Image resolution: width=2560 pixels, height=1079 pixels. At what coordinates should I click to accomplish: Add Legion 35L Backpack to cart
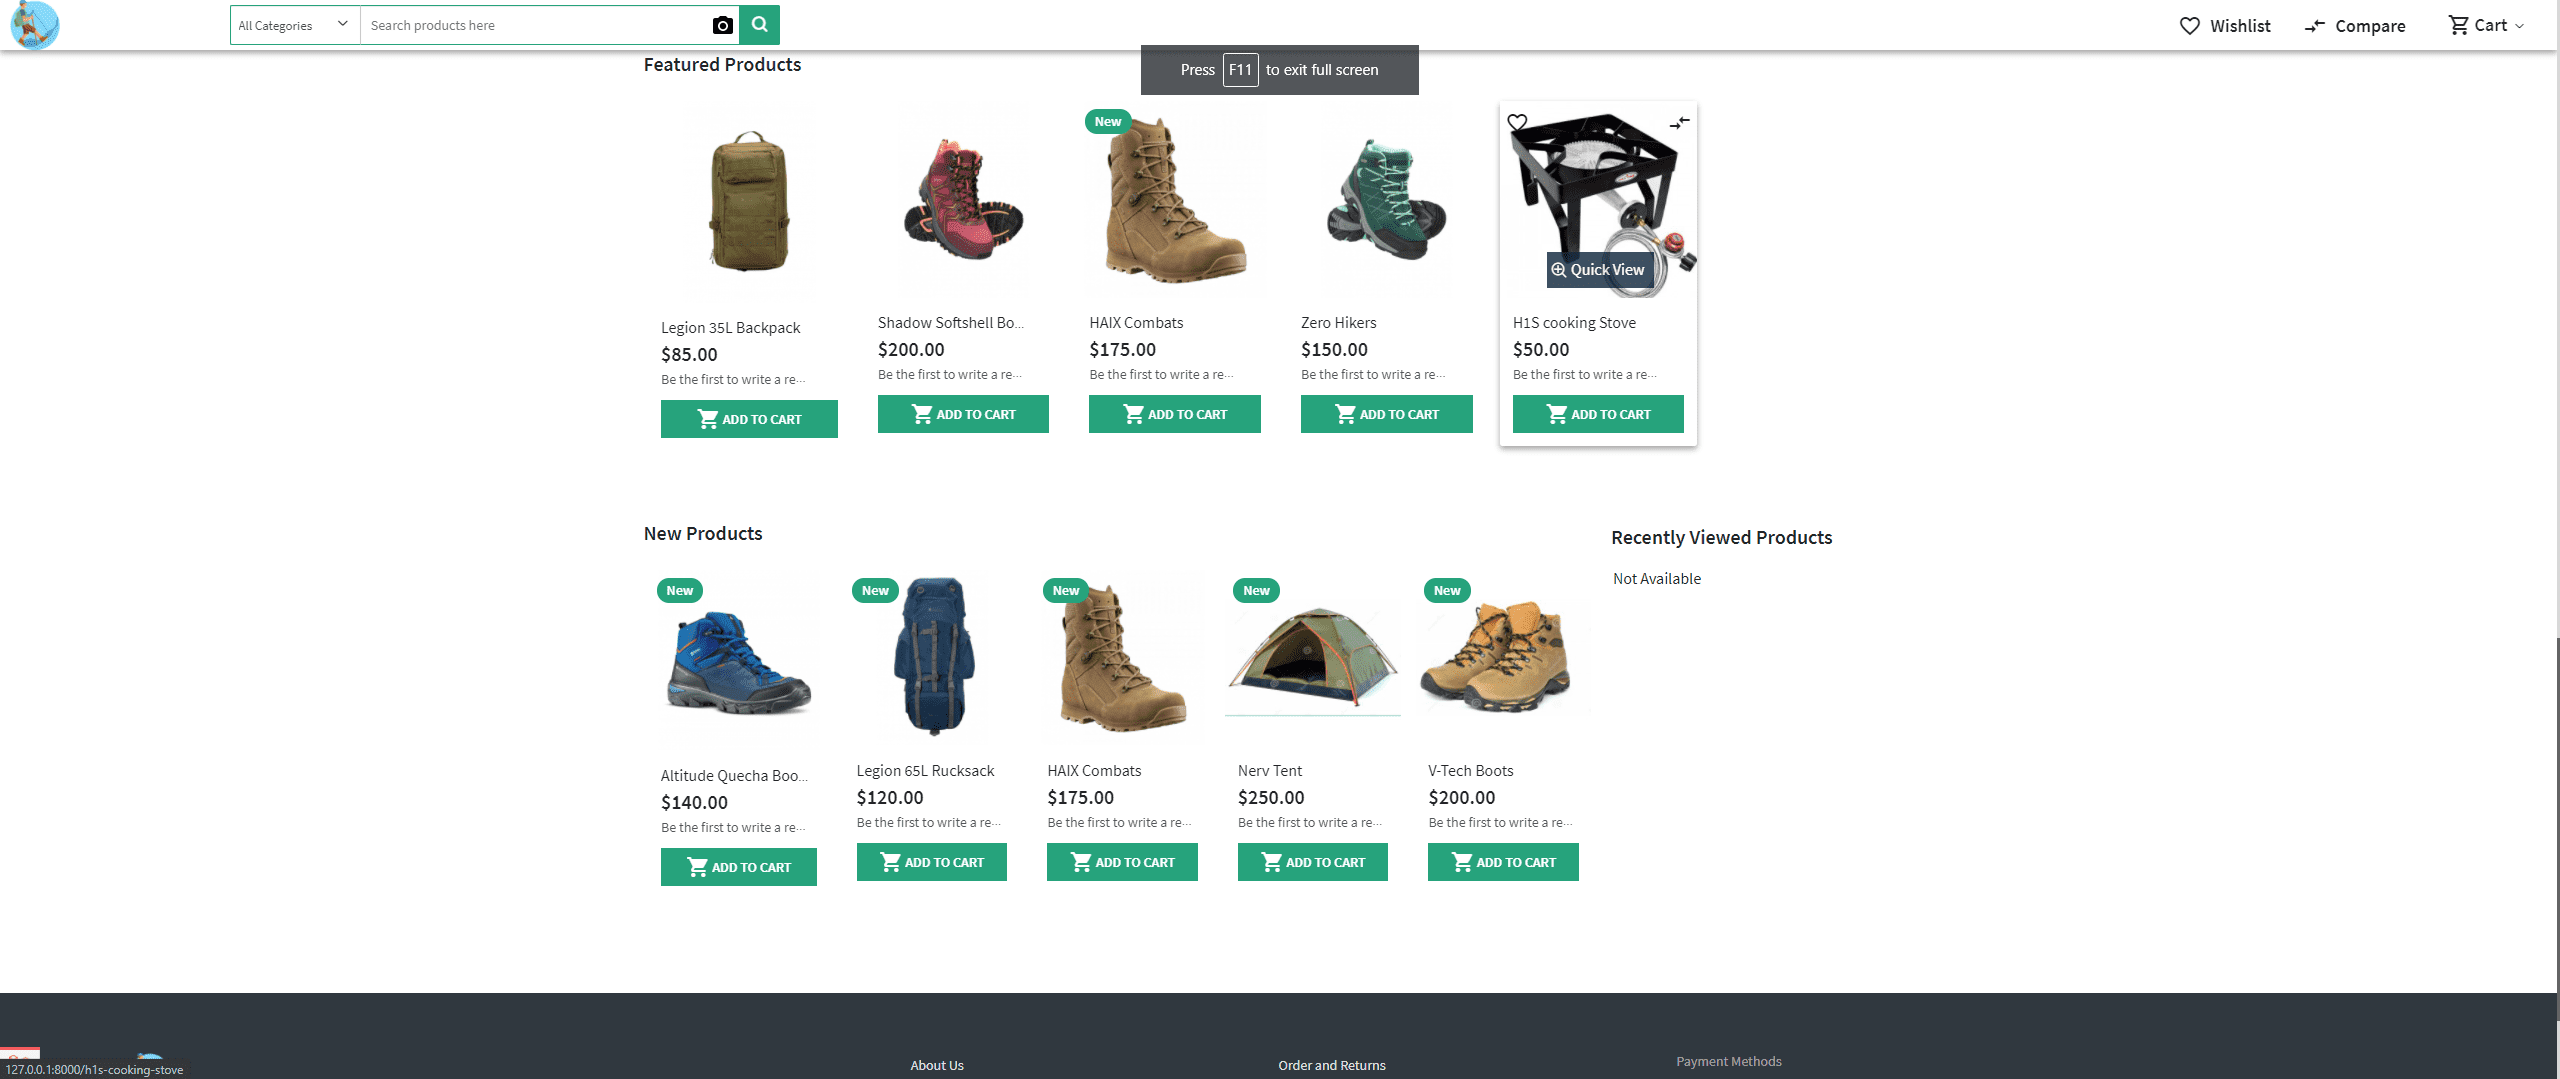tap(749, 419)
